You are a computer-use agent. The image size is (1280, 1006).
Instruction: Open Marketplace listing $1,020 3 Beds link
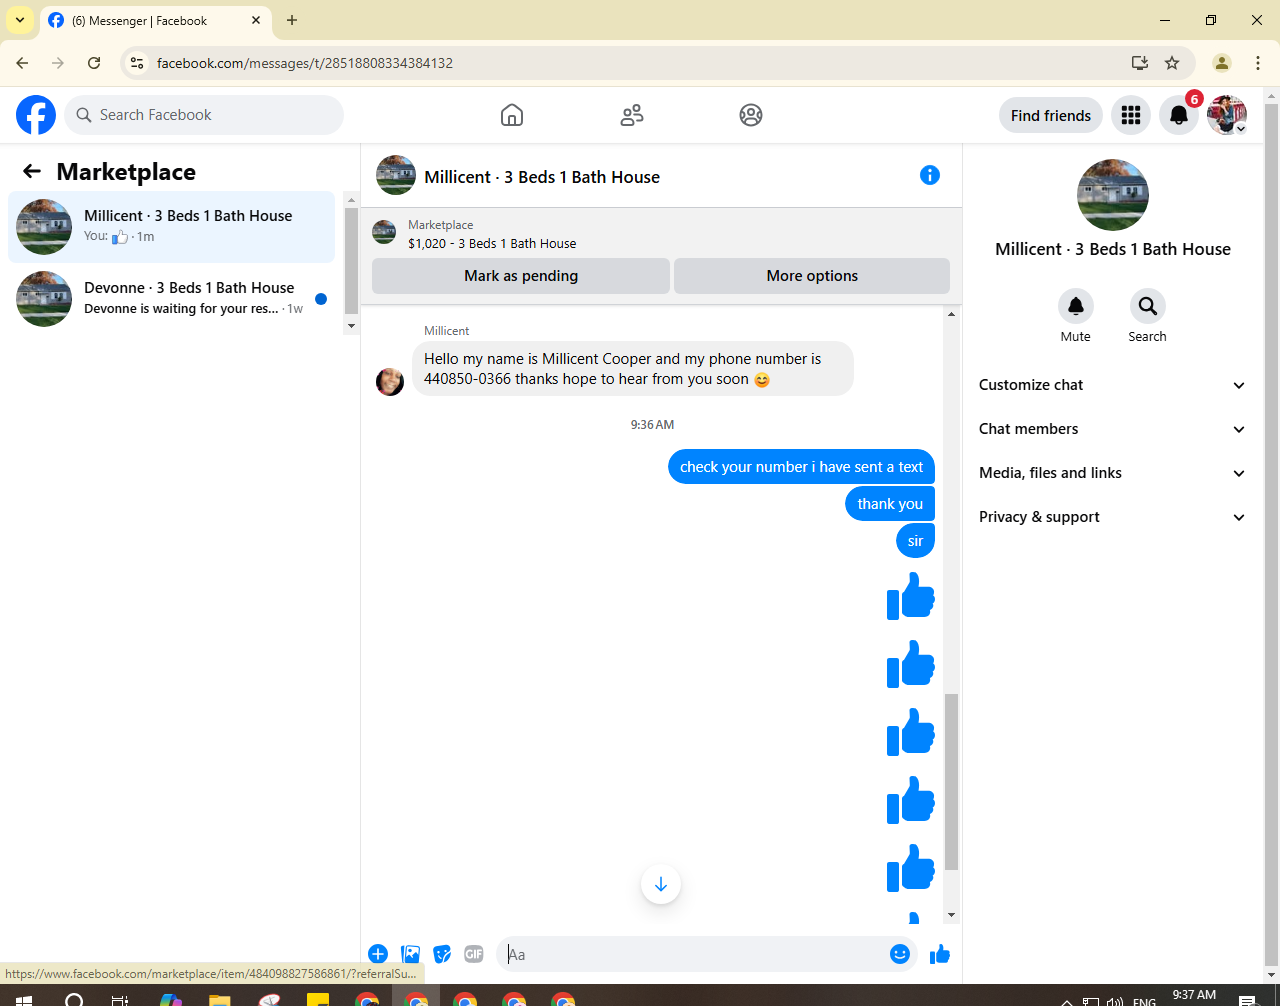pos(492,243)
